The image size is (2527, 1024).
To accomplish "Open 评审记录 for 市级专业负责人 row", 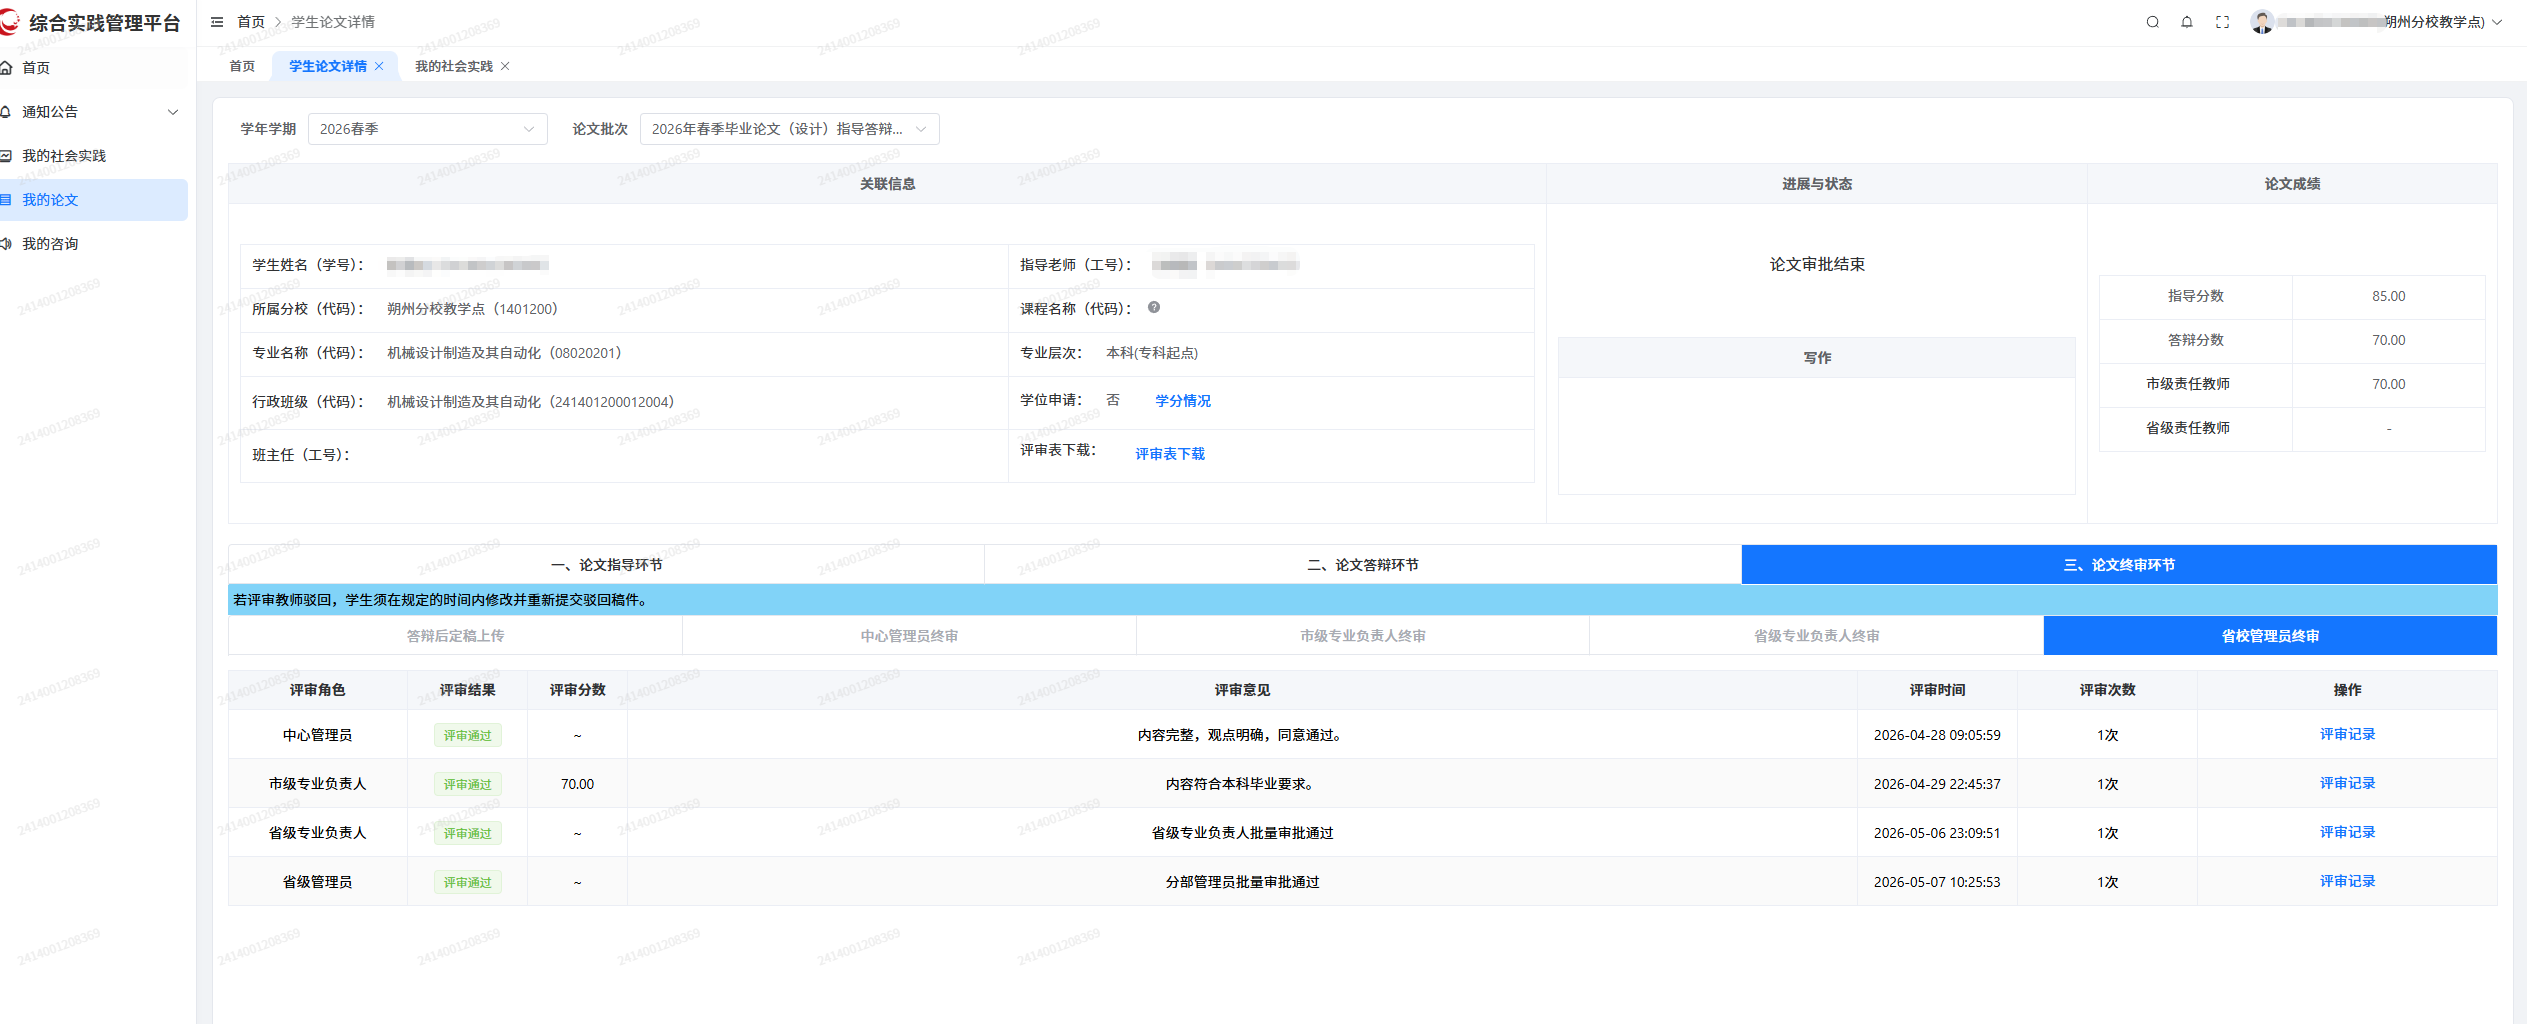I will click(x=2347, y=783).
